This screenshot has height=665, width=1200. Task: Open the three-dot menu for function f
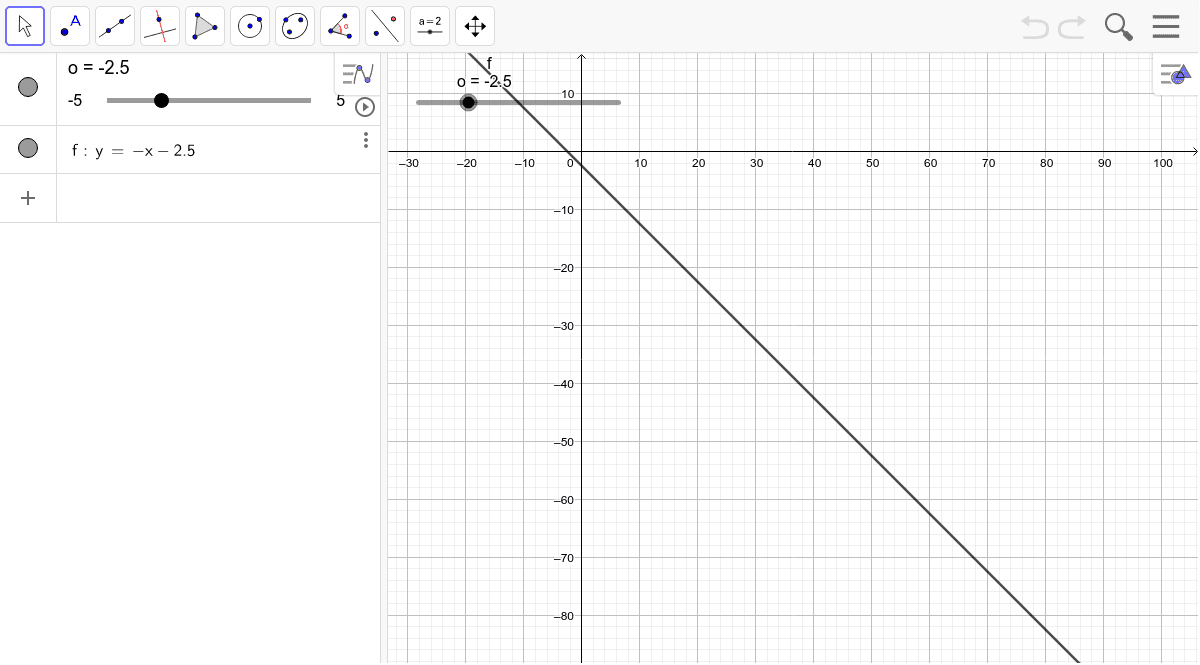[x=365, y=140]
